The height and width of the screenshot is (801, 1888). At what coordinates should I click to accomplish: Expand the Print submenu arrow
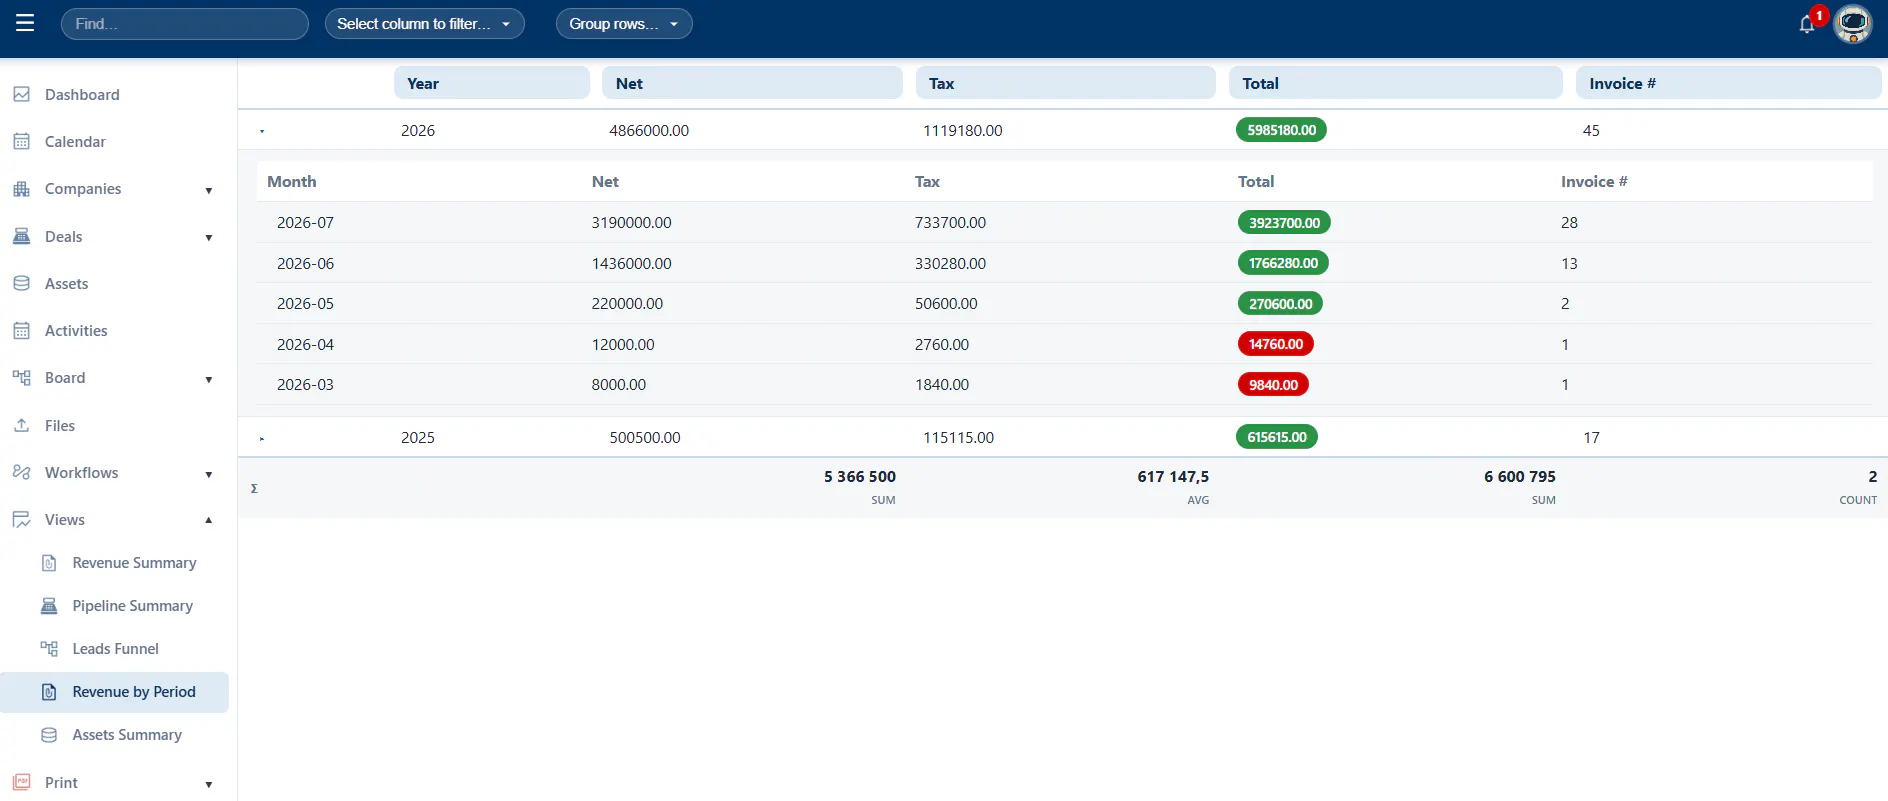click(209, 784)
